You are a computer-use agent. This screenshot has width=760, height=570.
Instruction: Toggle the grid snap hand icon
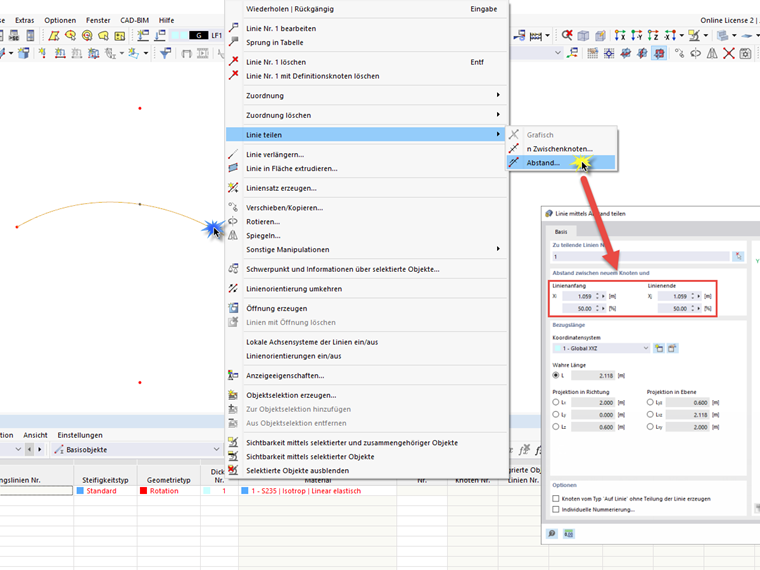[593, 53]
